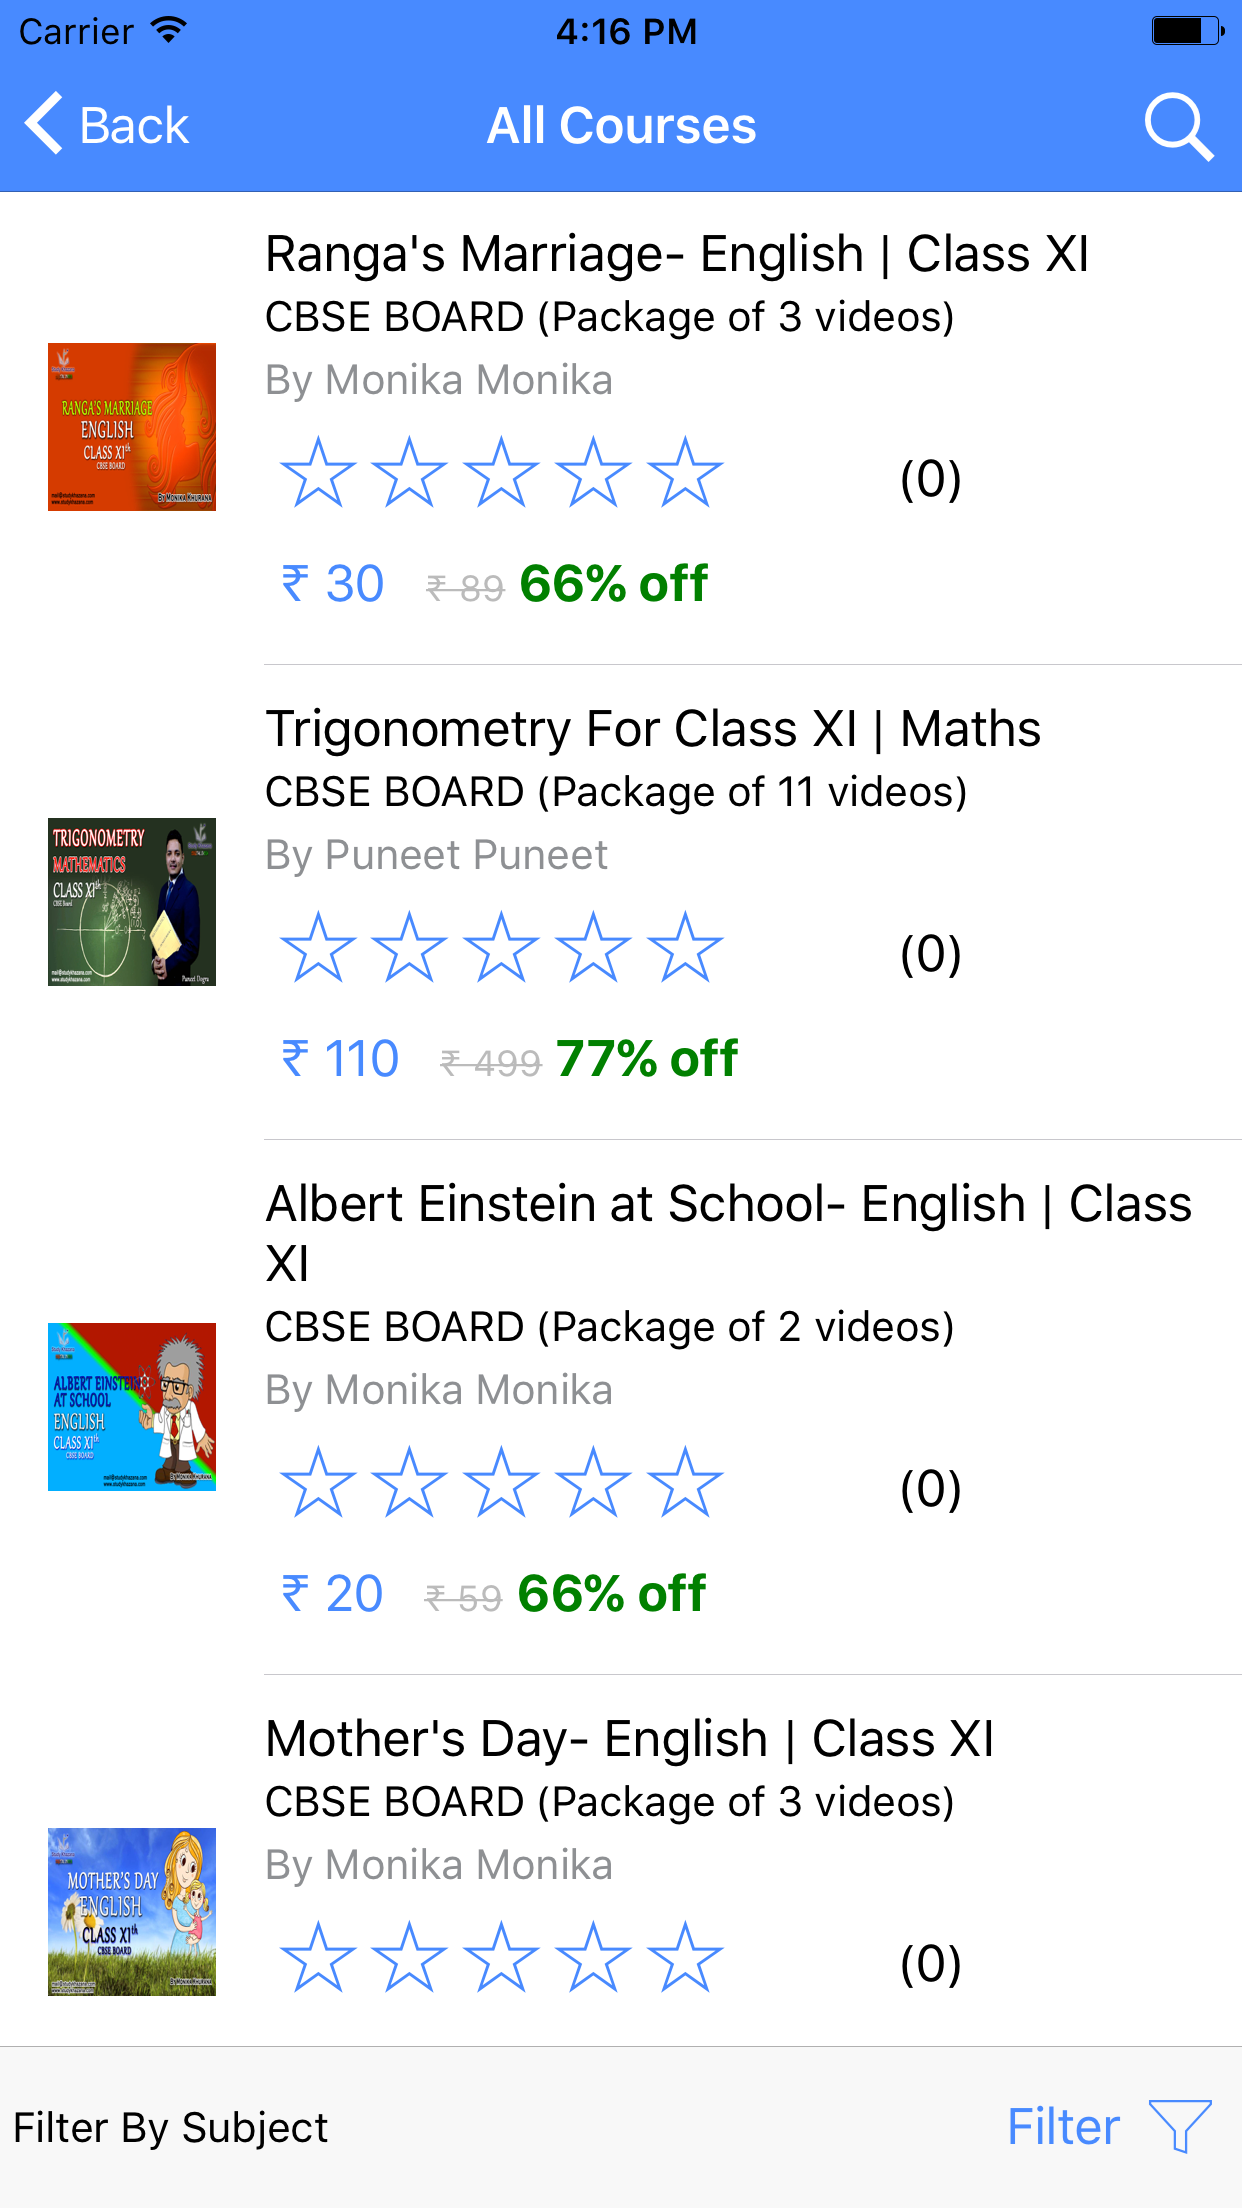Open Trigonometry For Class XI title
Screen dimensions: 1242x2208
tap(653, 729)
